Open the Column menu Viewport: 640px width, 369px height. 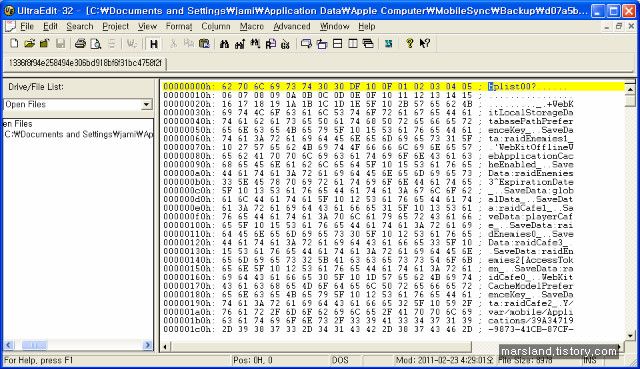tap(216, 27)
